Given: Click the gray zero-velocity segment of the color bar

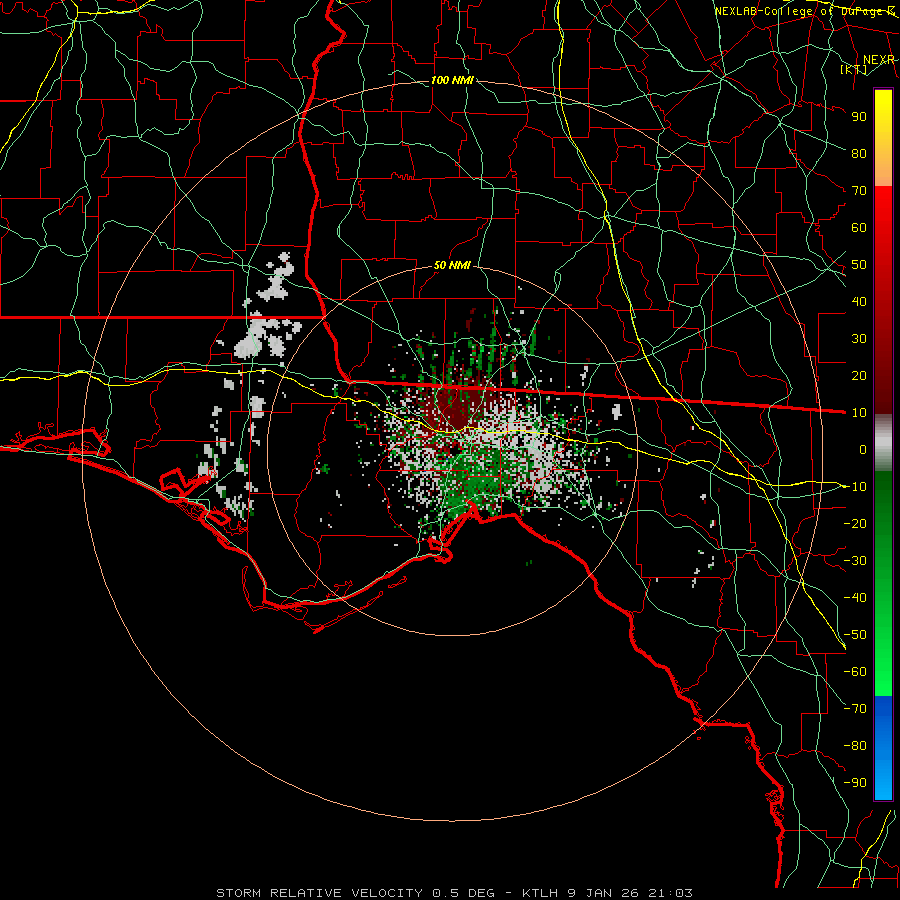Looking at the screenshot, I should pyautogui.click(x=883, y=443).
